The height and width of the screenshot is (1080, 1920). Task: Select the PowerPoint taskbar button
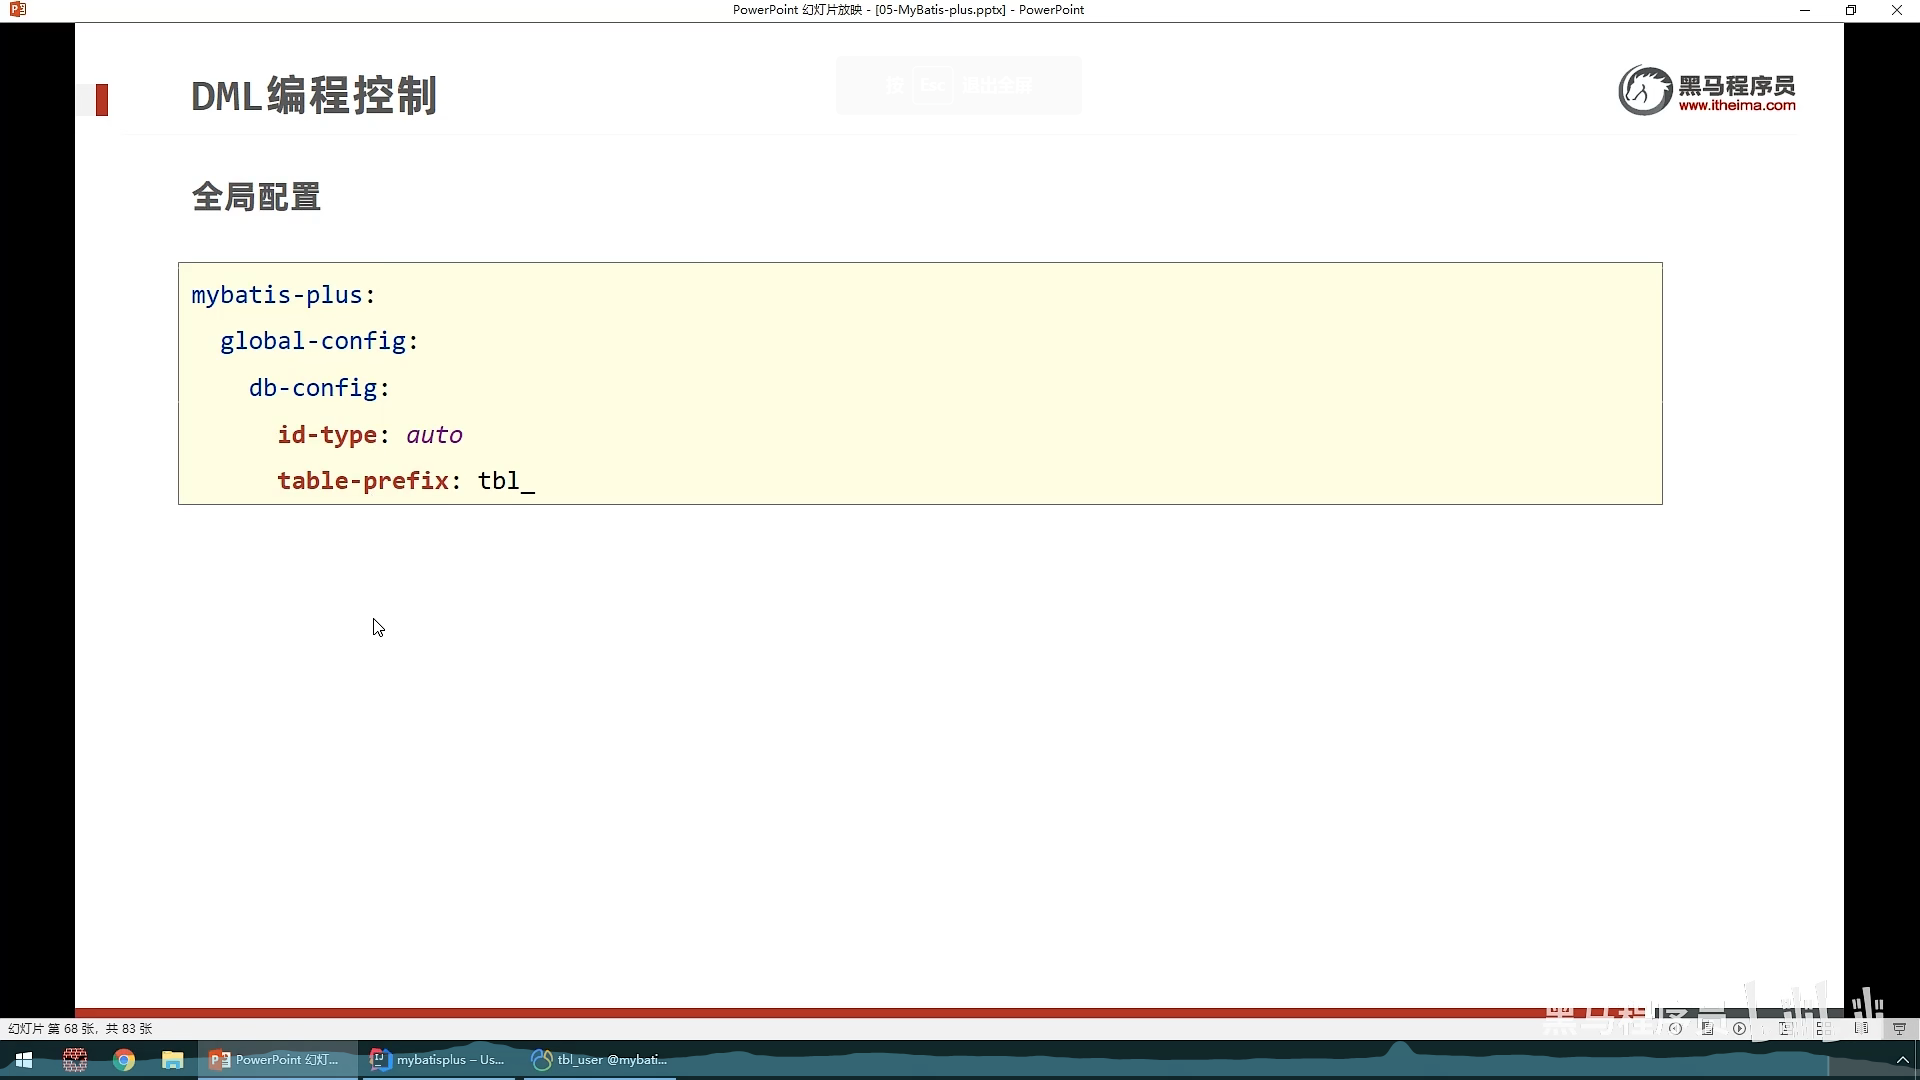pyautogui.click(x=277, y=1060)
